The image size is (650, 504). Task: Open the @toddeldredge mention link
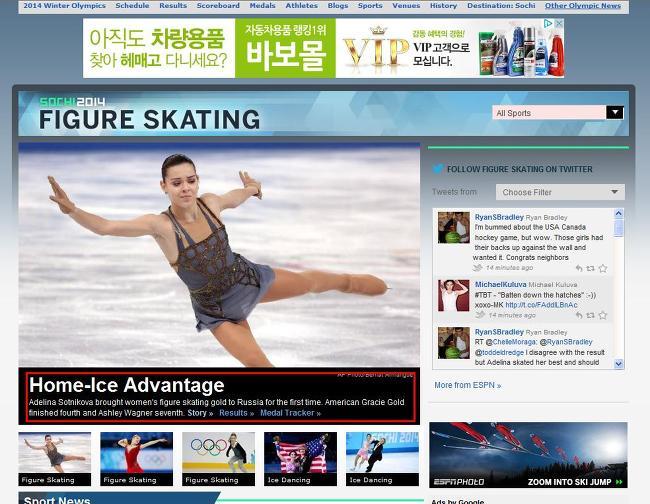499,352
